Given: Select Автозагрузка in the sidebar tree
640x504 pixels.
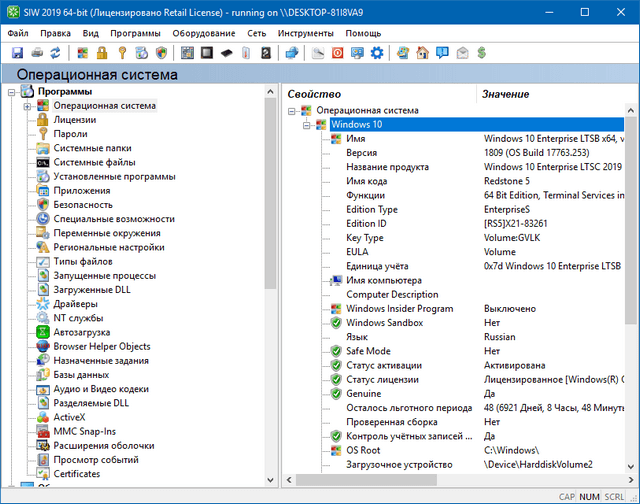Looking at the screenshot, I should (82, 331).
